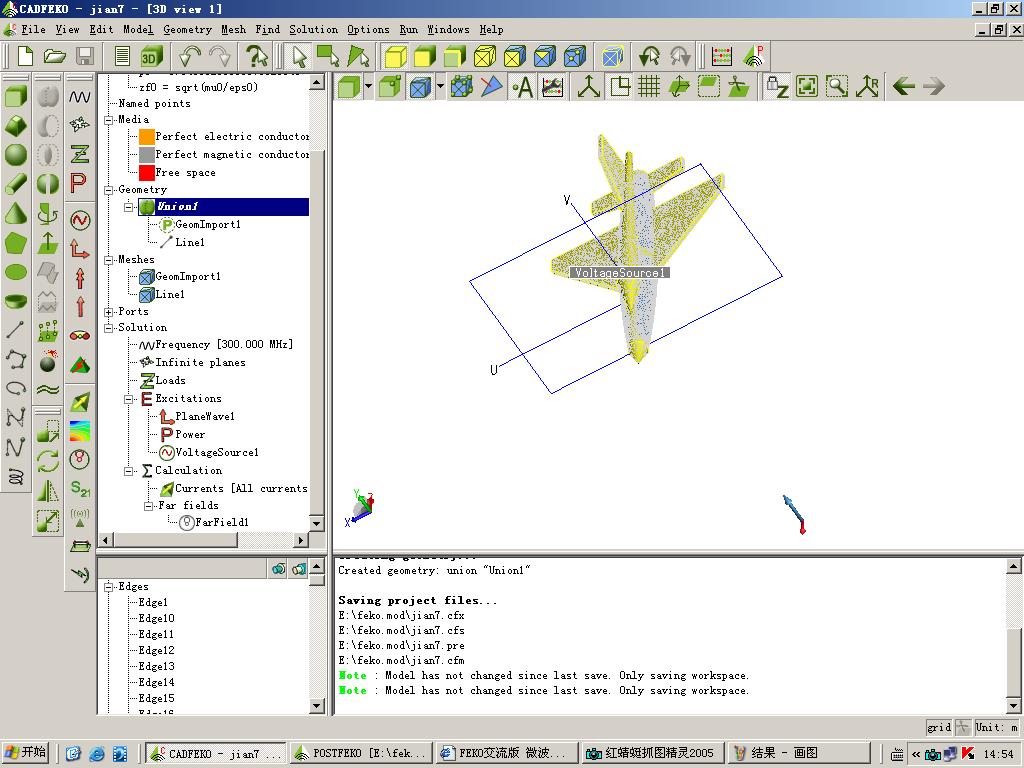Add a voltage source excitation icon
Image resolution: width=1024 pixels, height=768 pixels.
[x=80, y=220]
